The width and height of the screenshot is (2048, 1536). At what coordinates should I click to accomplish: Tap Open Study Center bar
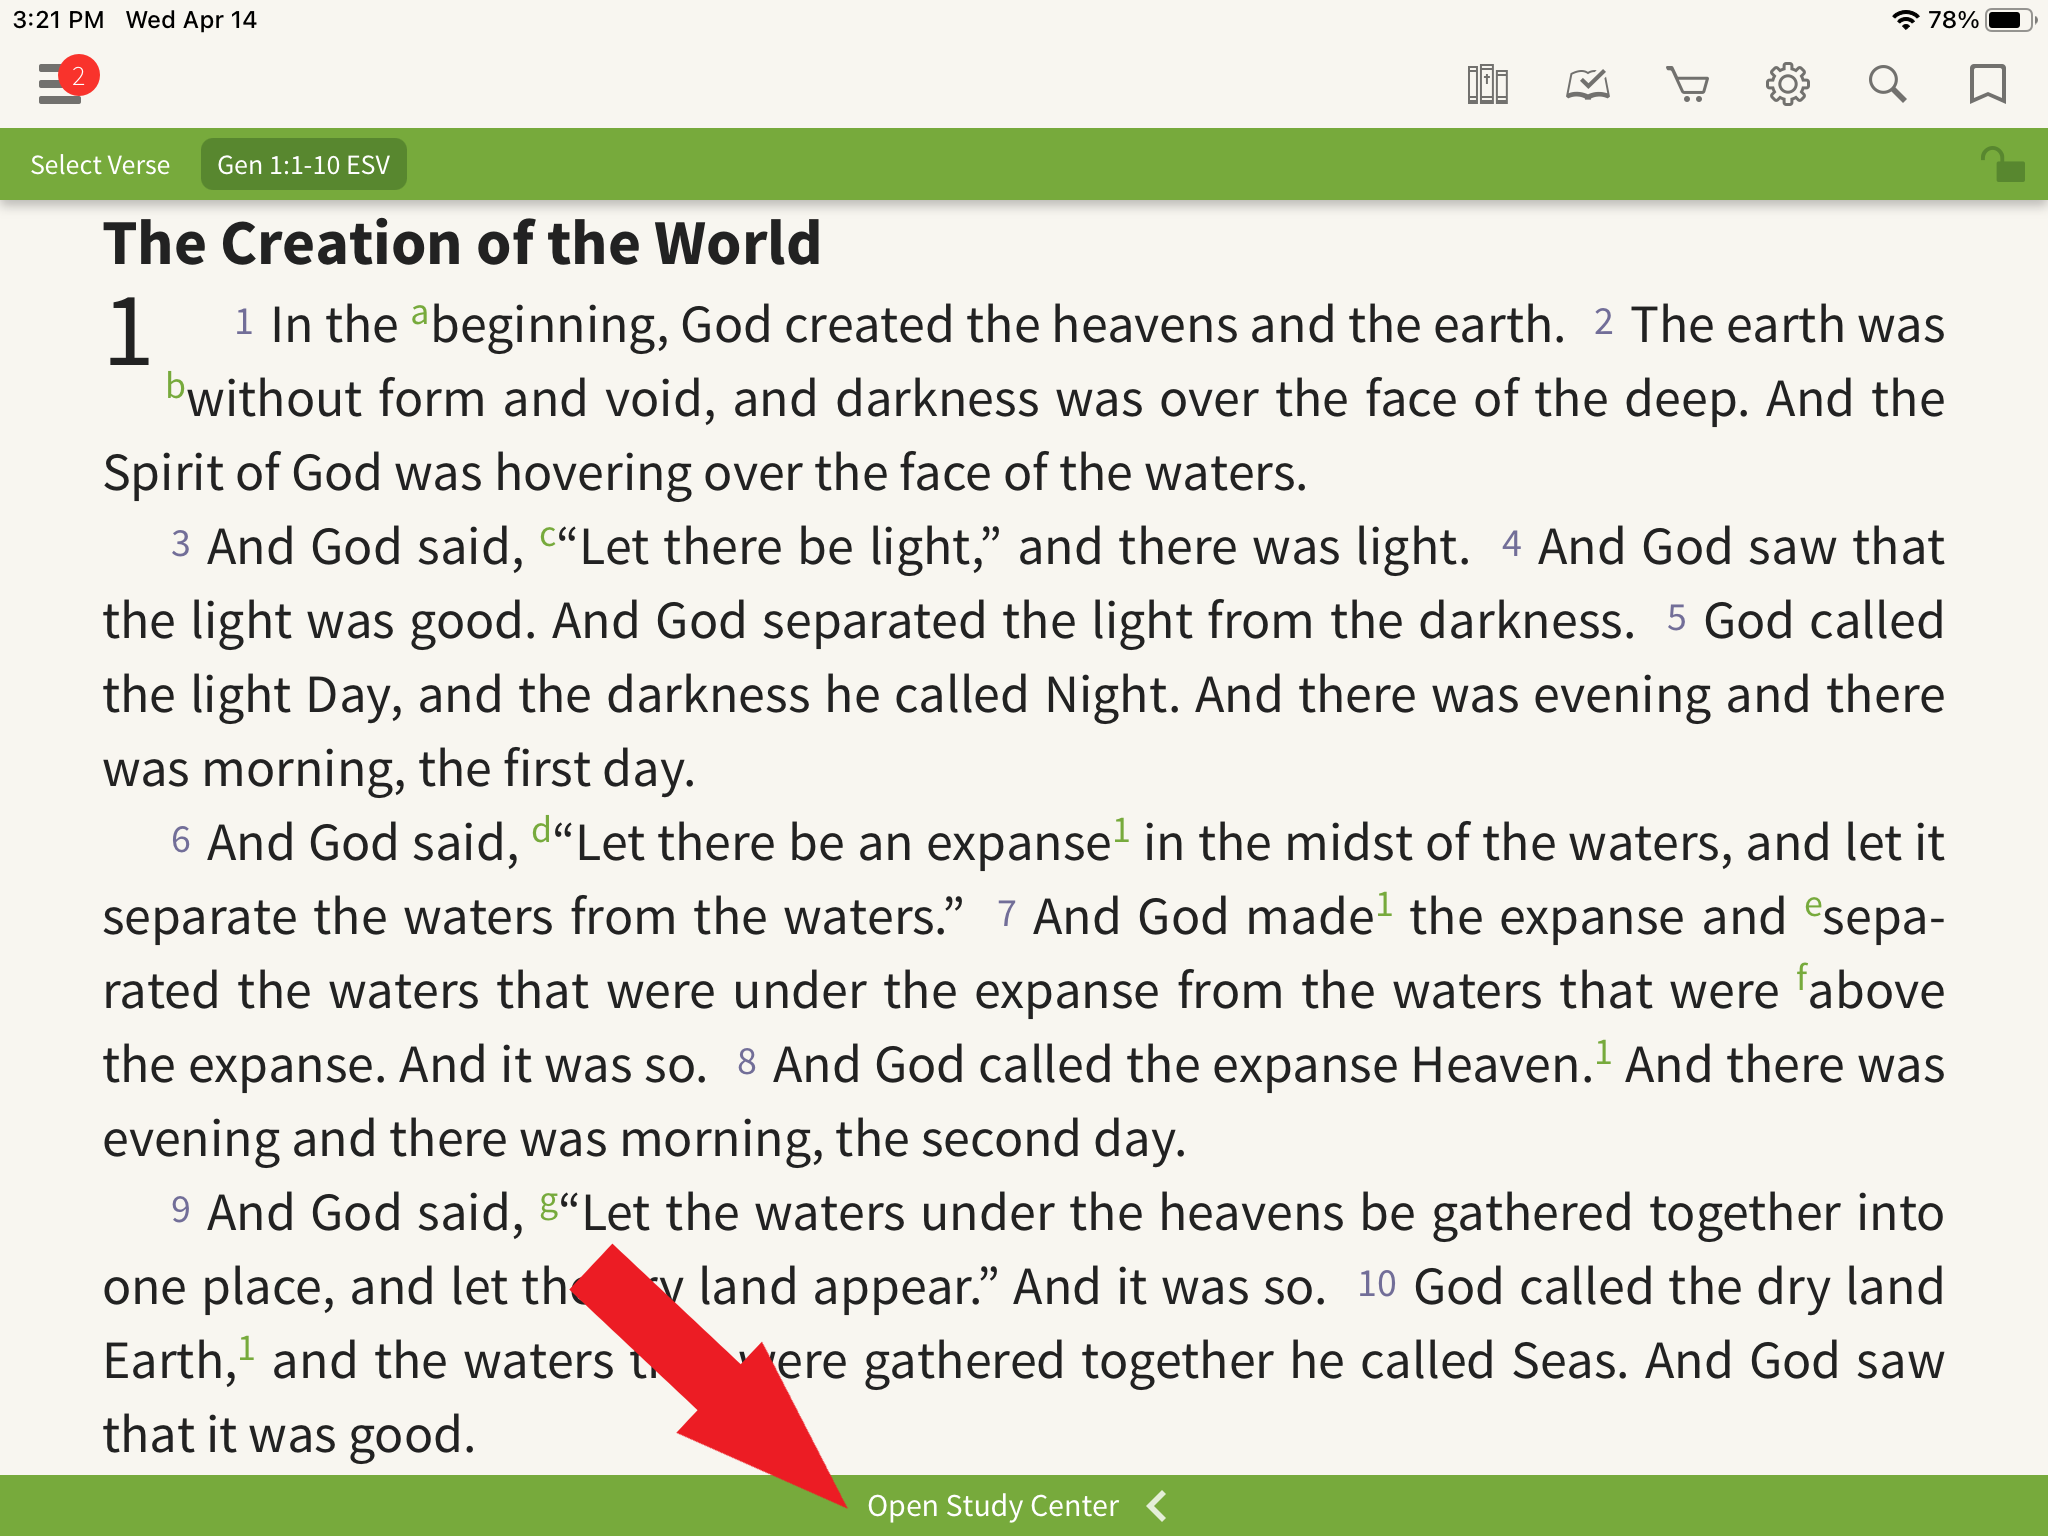click(x=1024, y=1505)
